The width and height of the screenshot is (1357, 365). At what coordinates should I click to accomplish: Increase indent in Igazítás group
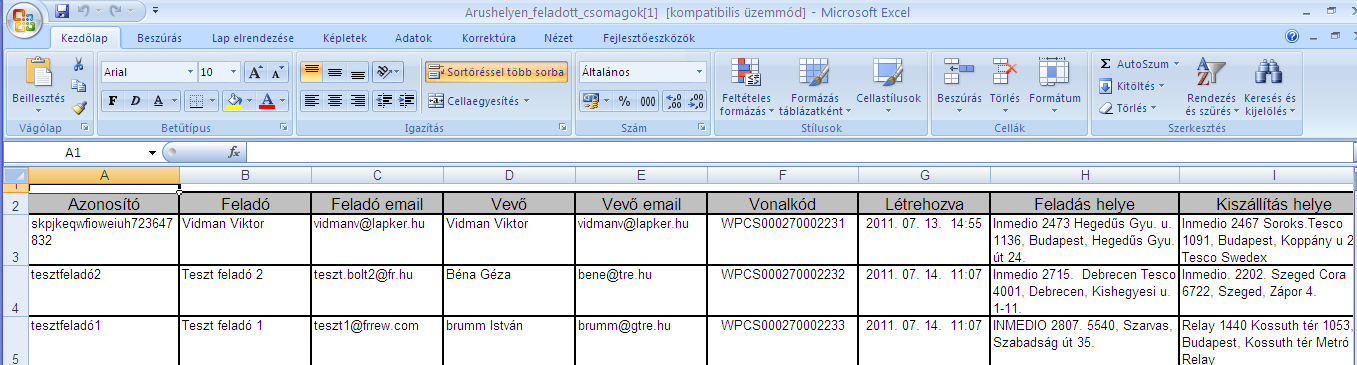(x=406, y=101)
